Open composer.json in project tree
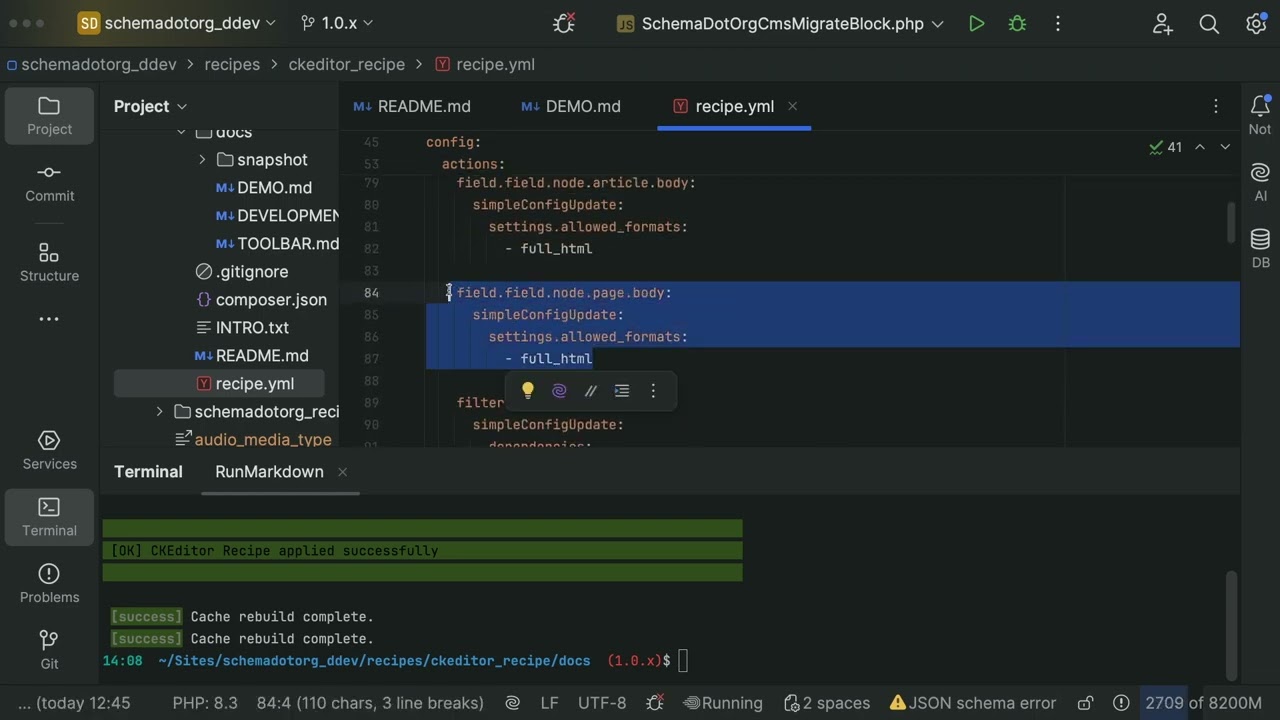The width and height of the screenshot is (1280, 720). pos(271,300)
